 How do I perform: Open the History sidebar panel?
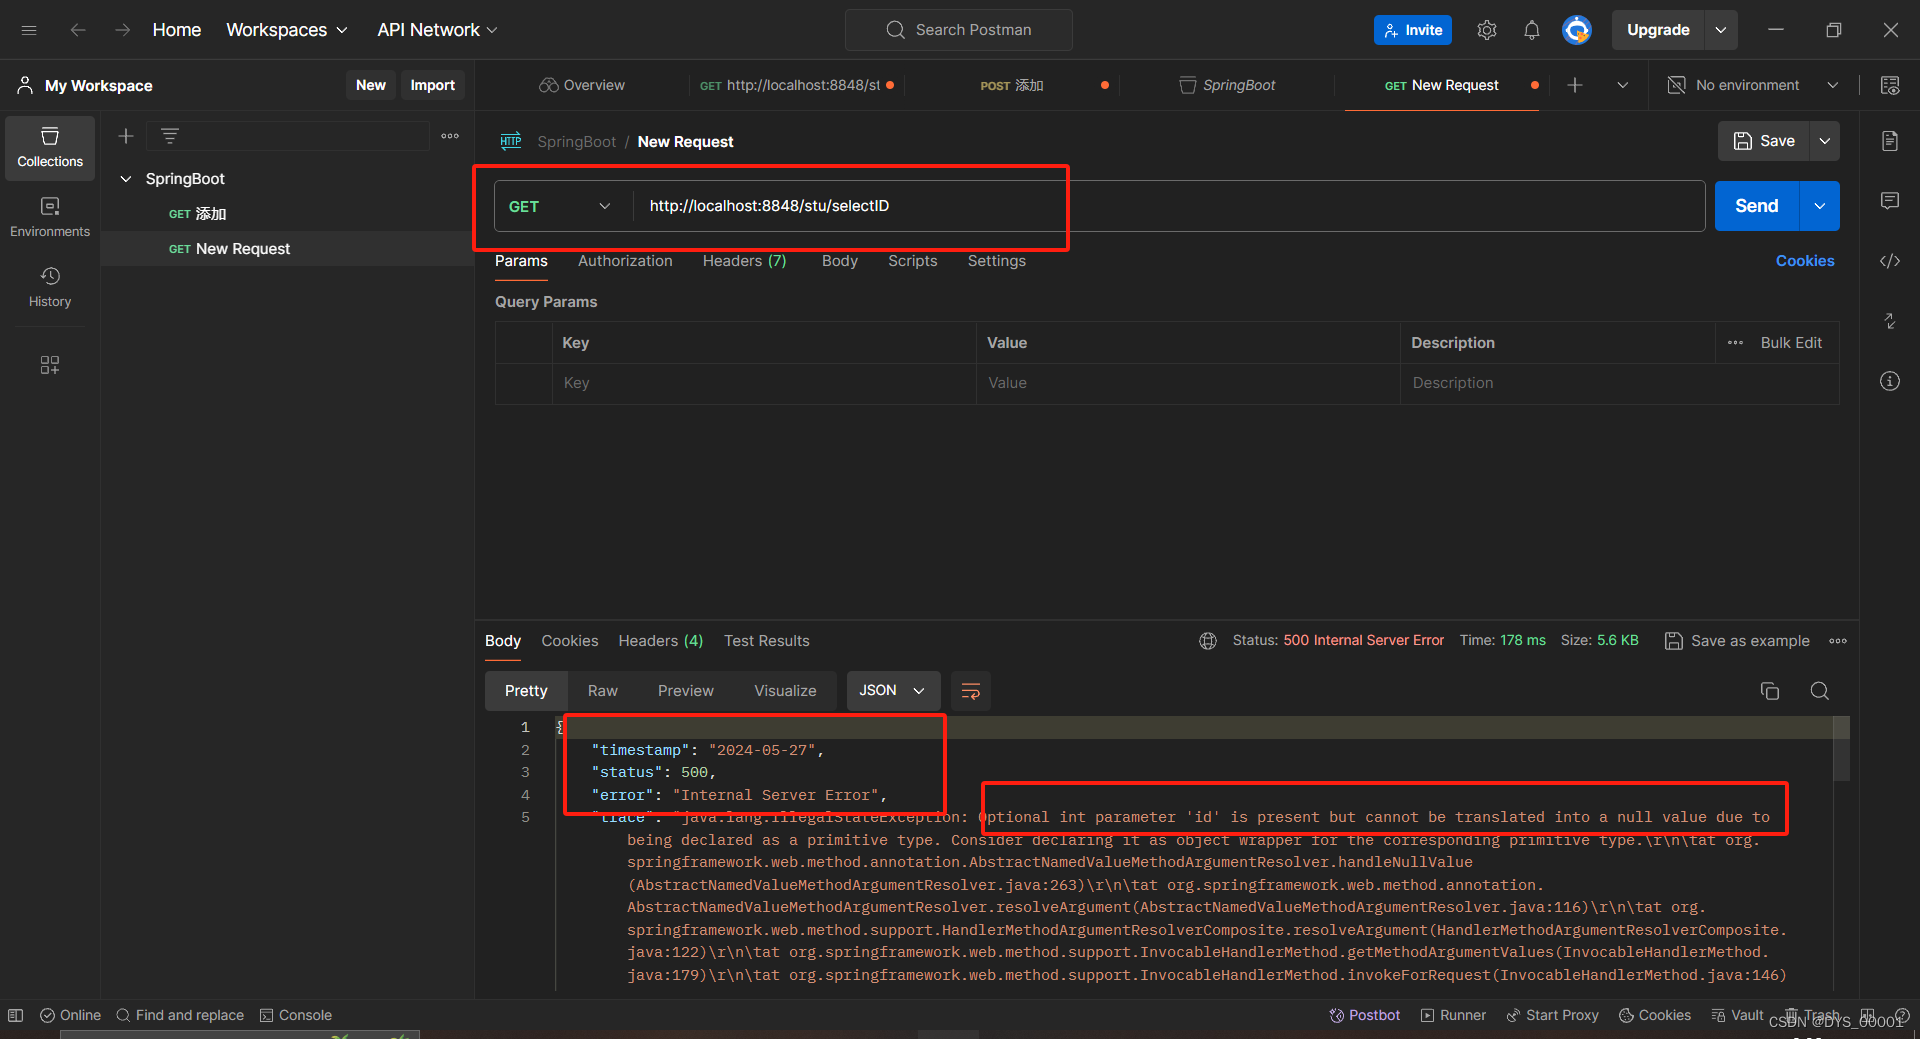[50, 287]
